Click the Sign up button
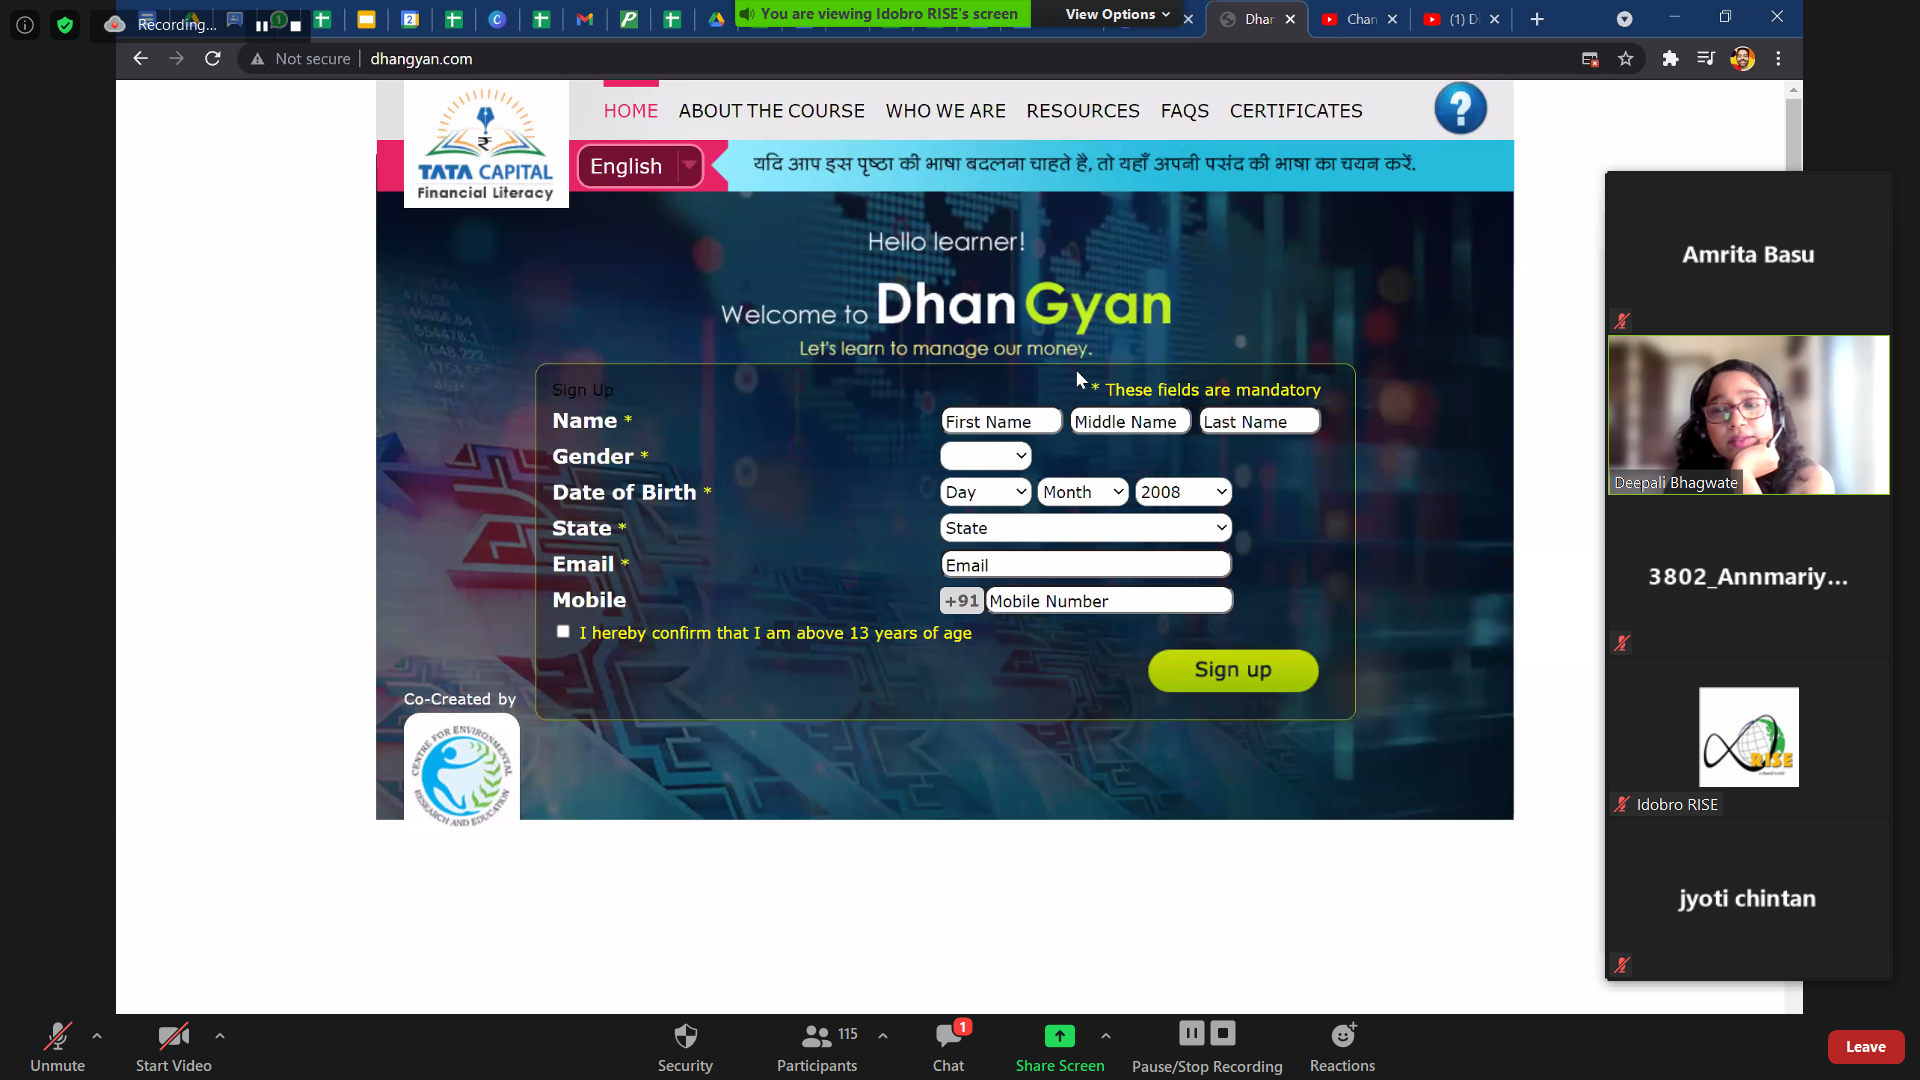This screenshot has height=1080, width=1920. 1233,669
